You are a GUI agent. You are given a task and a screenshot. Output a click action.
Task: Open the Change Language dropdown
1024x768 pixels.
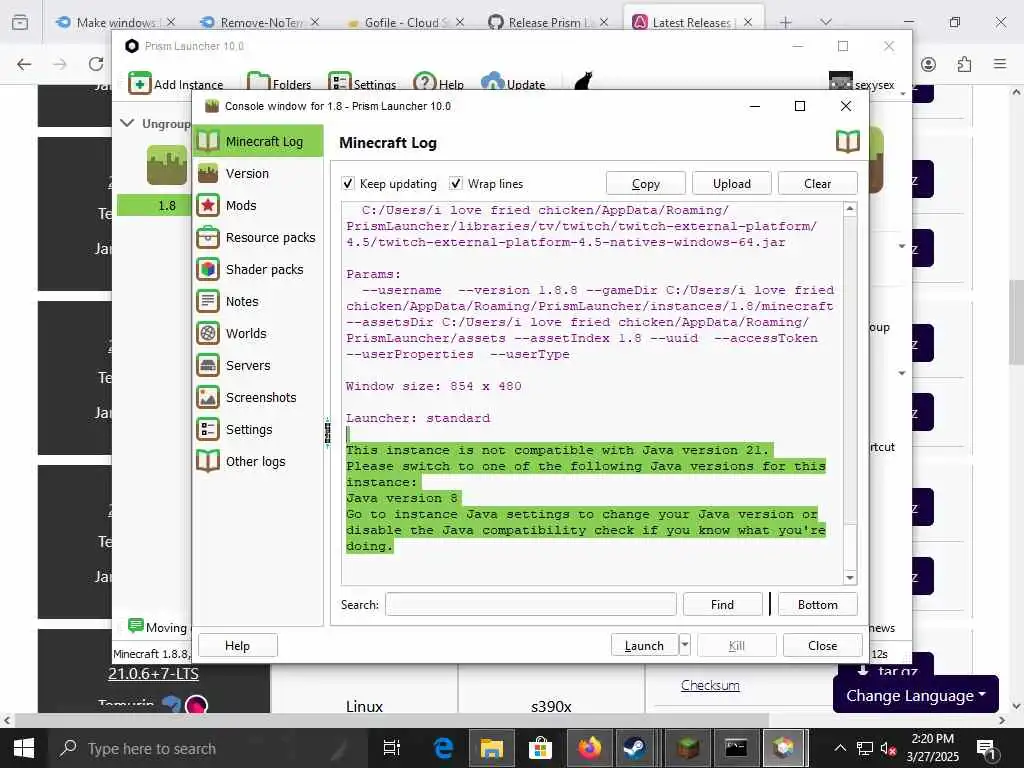(x=916, y=695)
